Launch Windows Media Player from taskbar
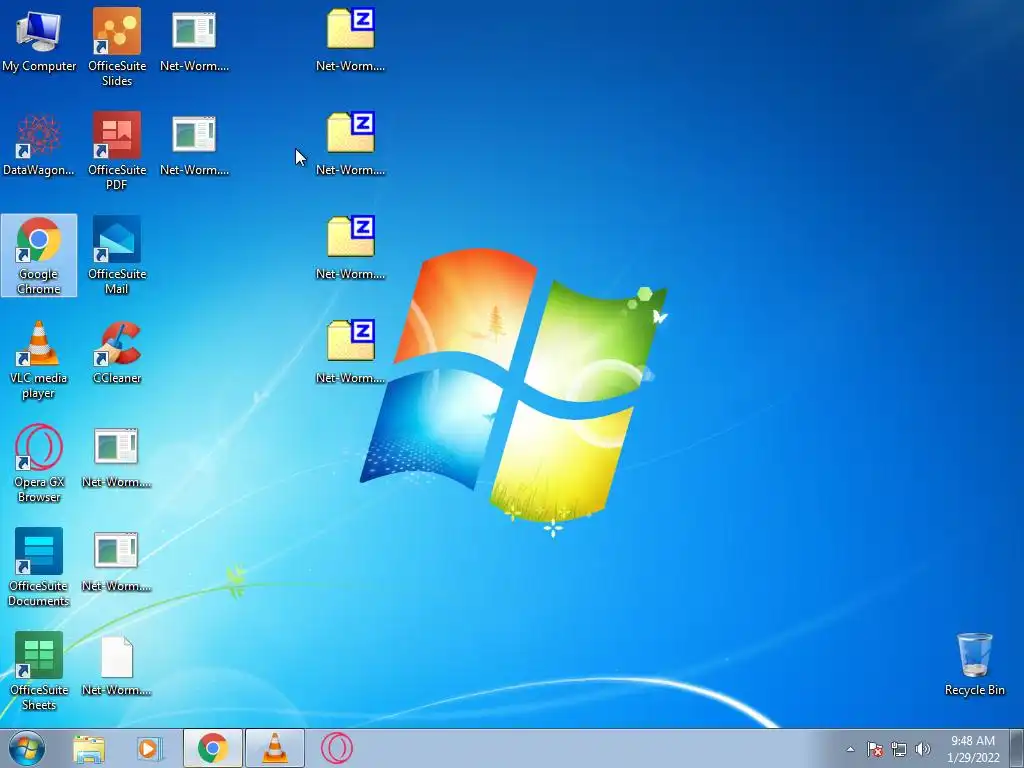This screenshot has height=768, width=1024. click(150, 748)
